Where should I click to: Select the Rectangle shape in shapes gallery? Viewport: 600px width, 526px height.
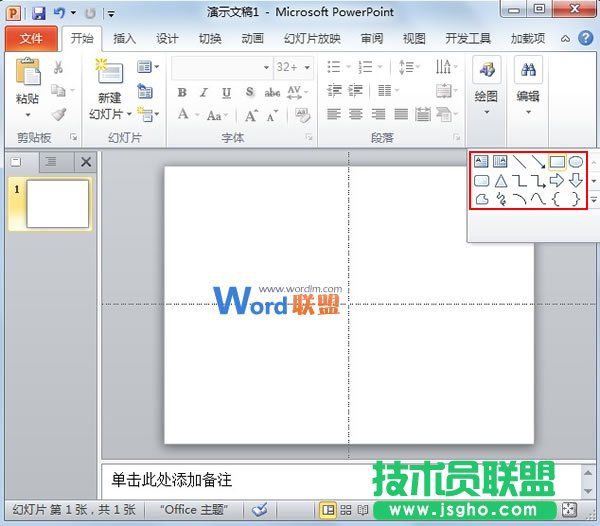tap(557, 161)
